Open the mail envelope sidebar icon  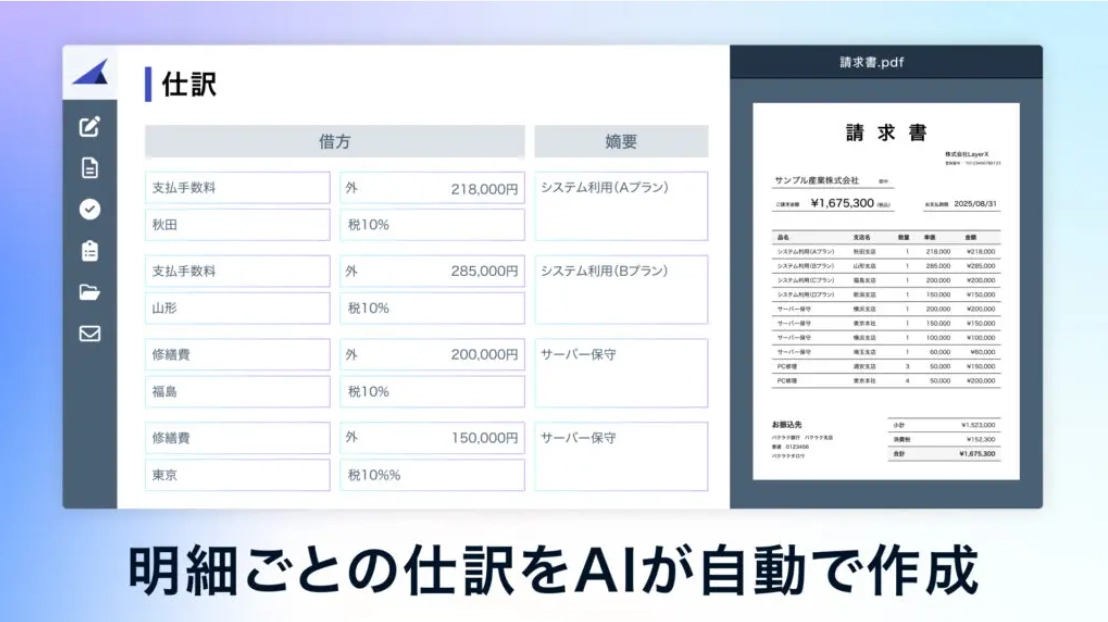[90, 333]
